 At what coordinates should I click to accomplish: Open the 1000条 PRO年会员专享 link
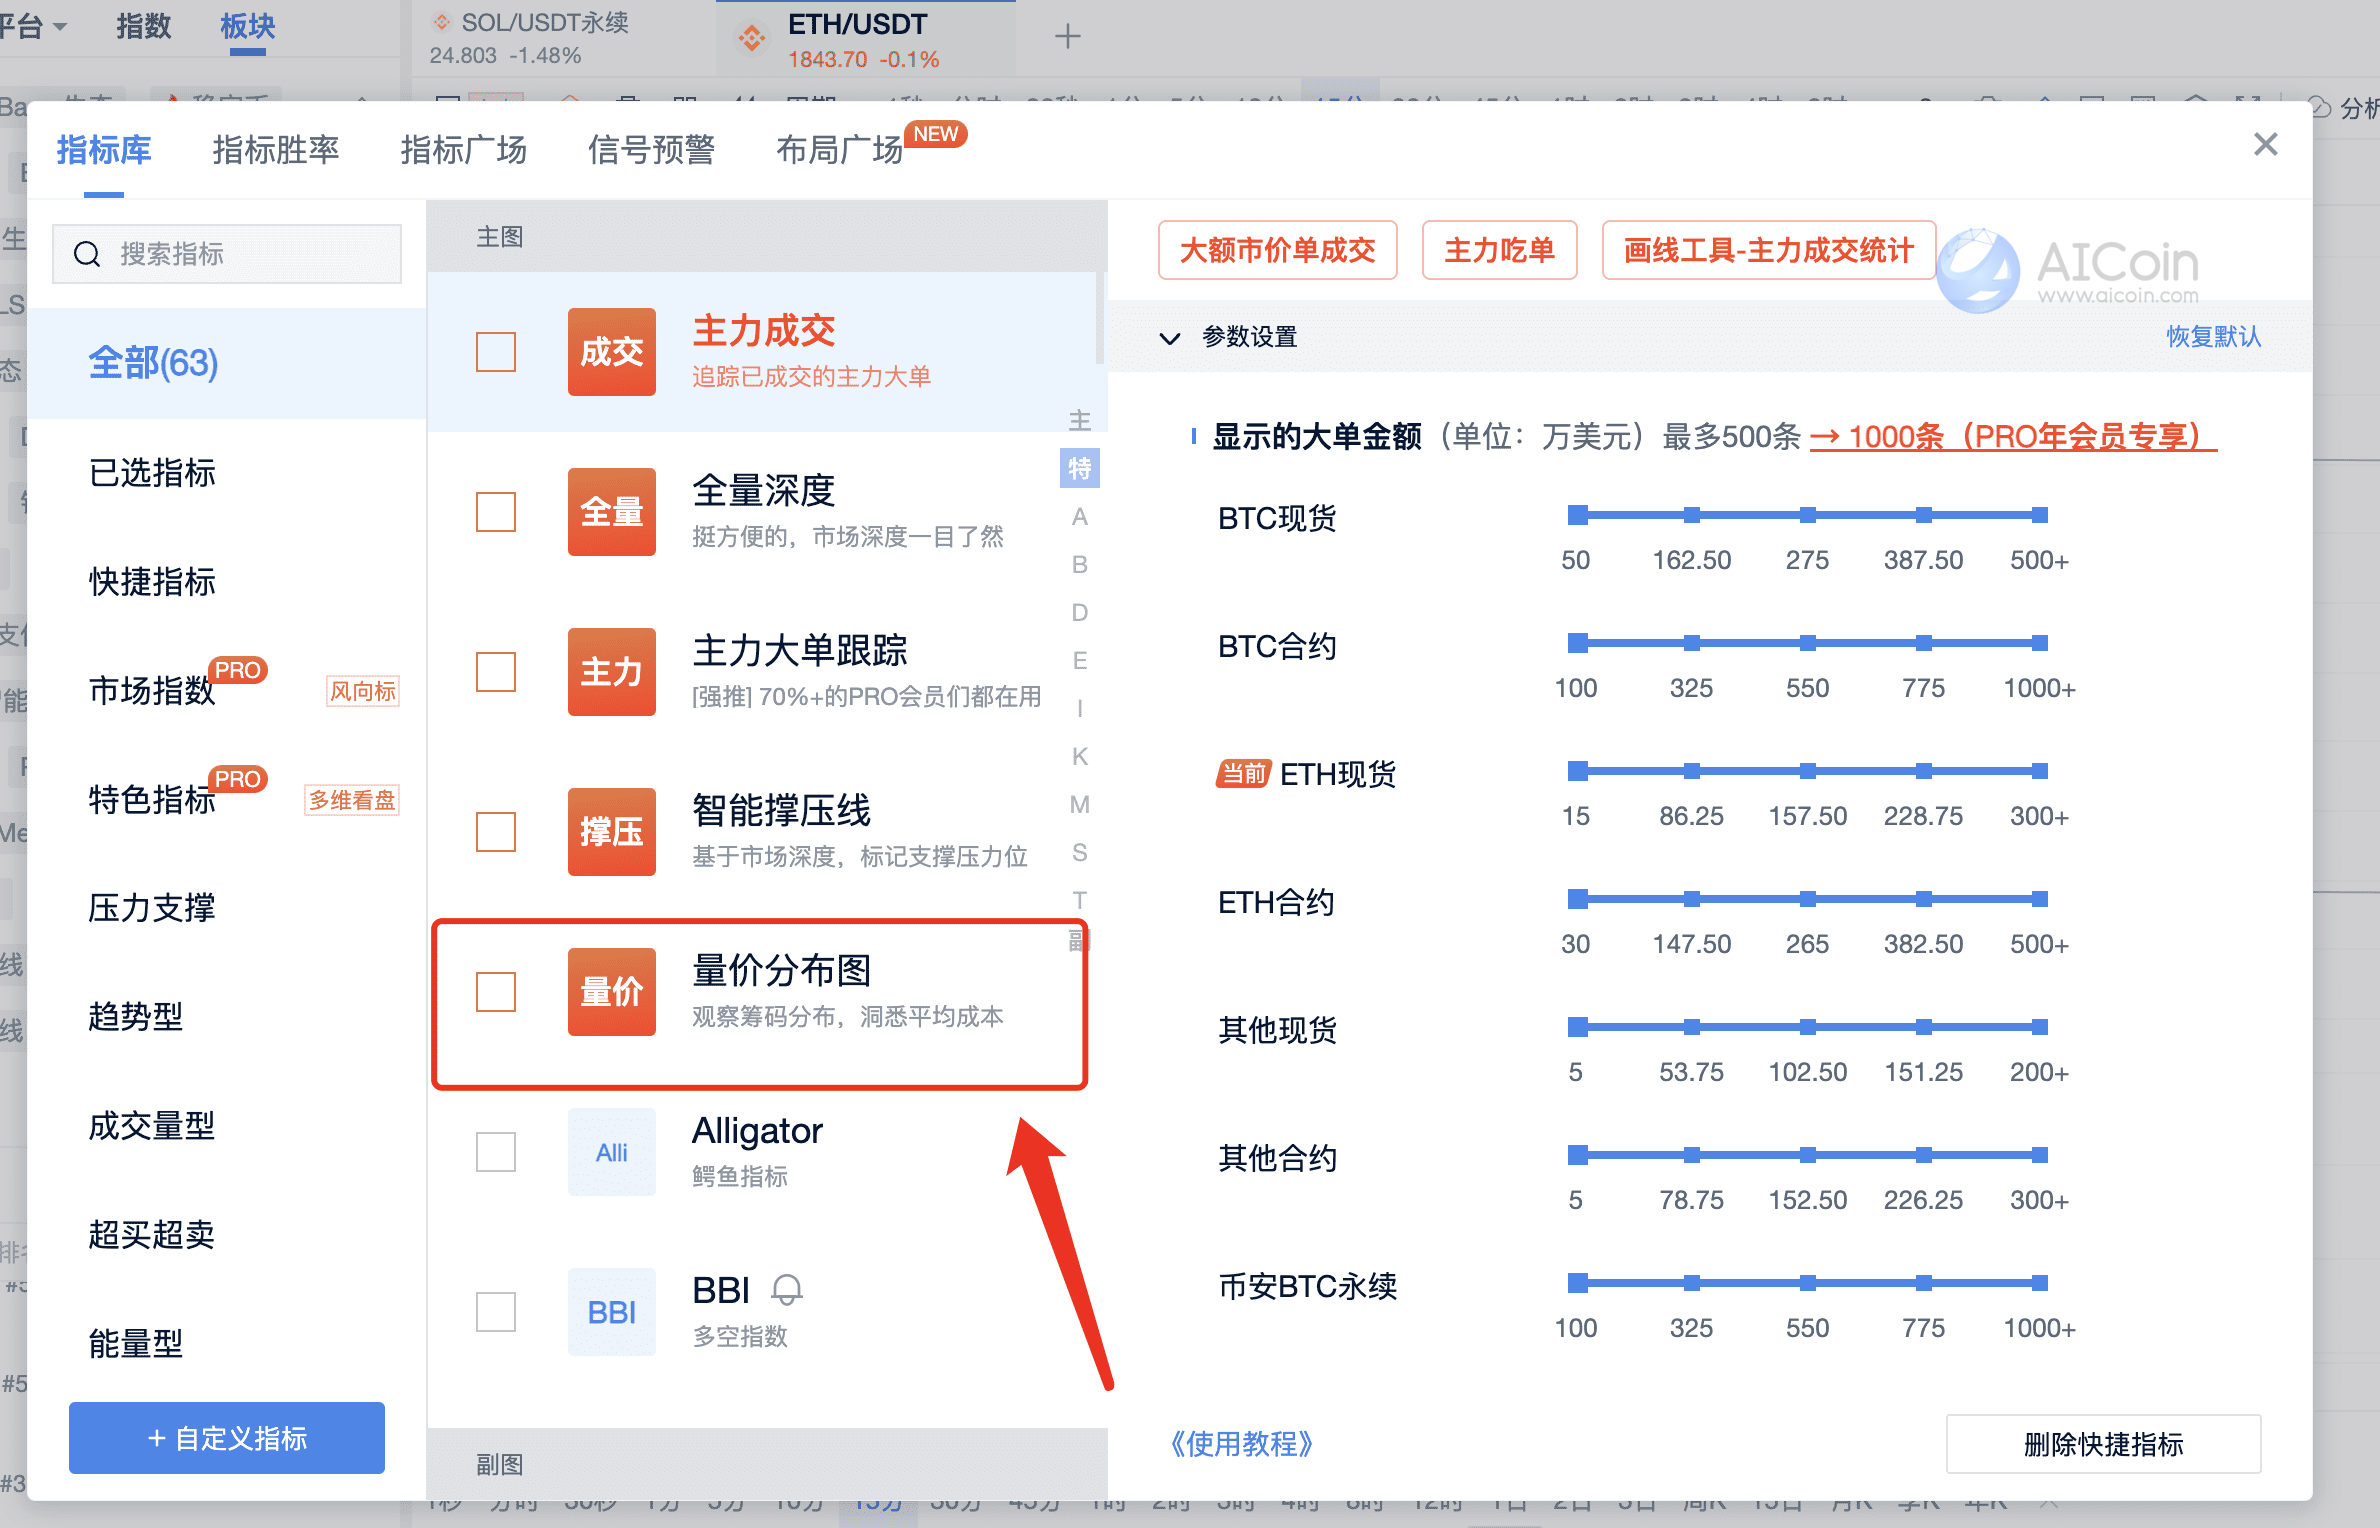tap(2013, 436)
